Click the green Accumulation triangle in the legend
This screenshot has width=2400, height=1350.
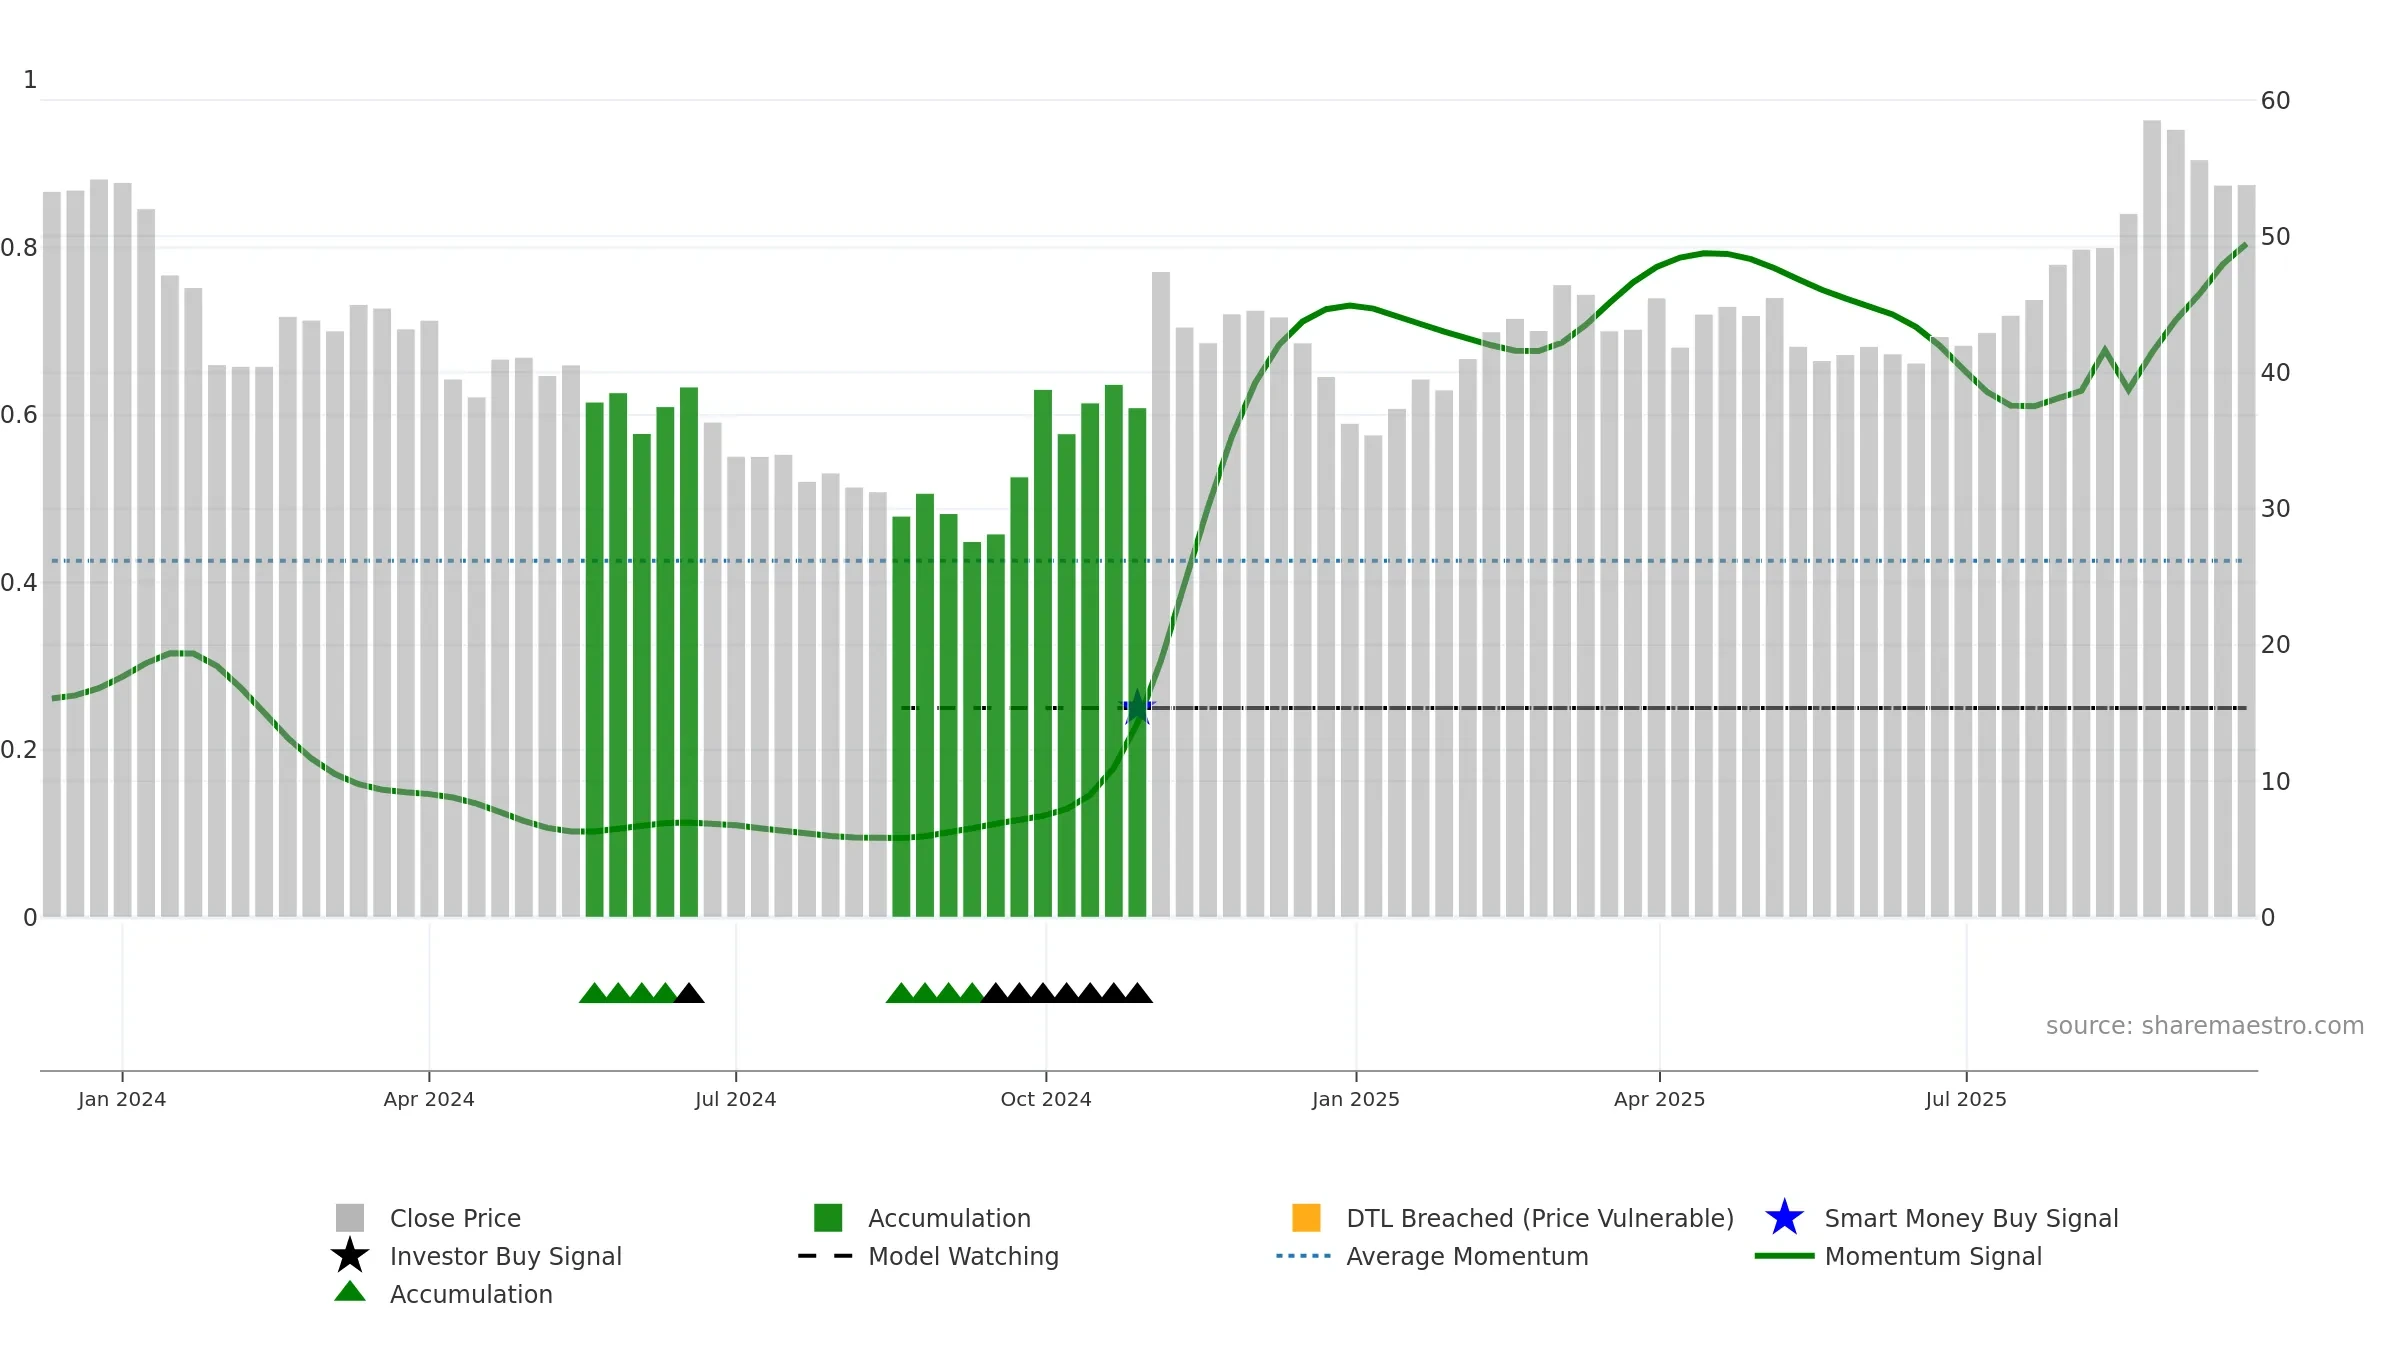pos(350,1291)
